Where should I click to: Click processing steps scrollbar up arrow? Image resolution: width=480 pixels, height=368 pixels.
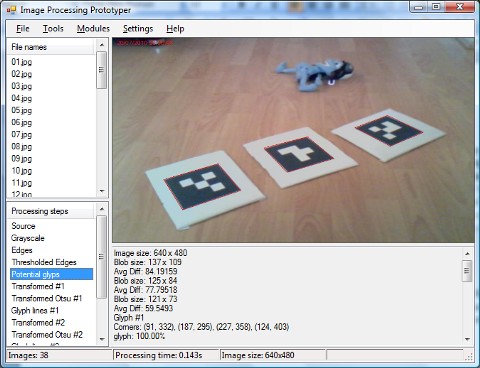click(x=102, y=209)
